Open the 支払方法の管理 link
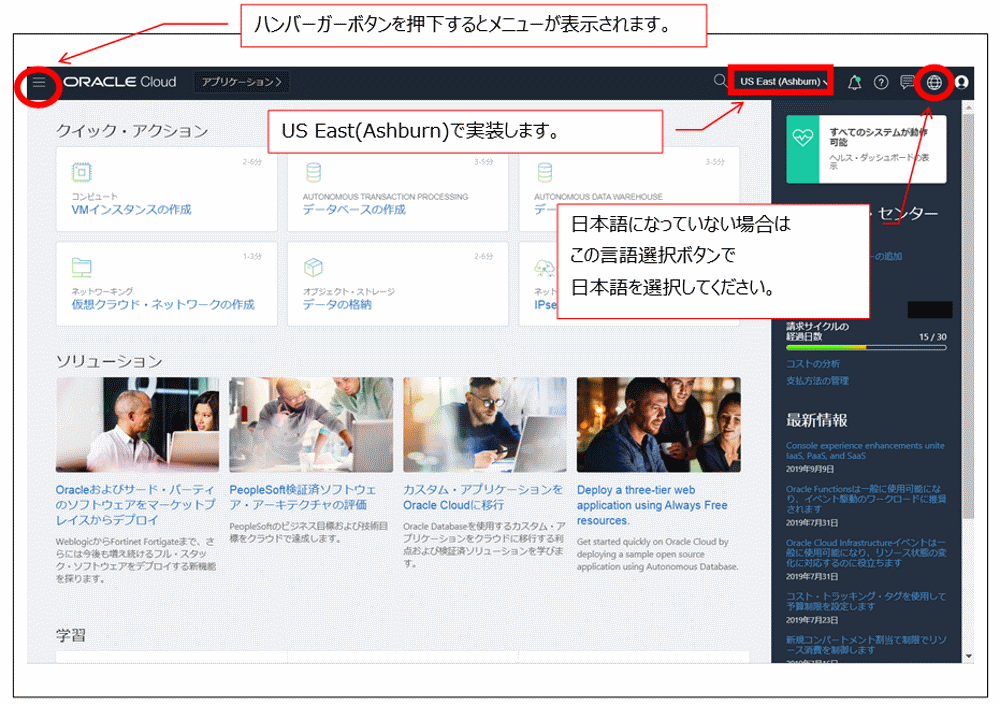 tap(817, 382)
